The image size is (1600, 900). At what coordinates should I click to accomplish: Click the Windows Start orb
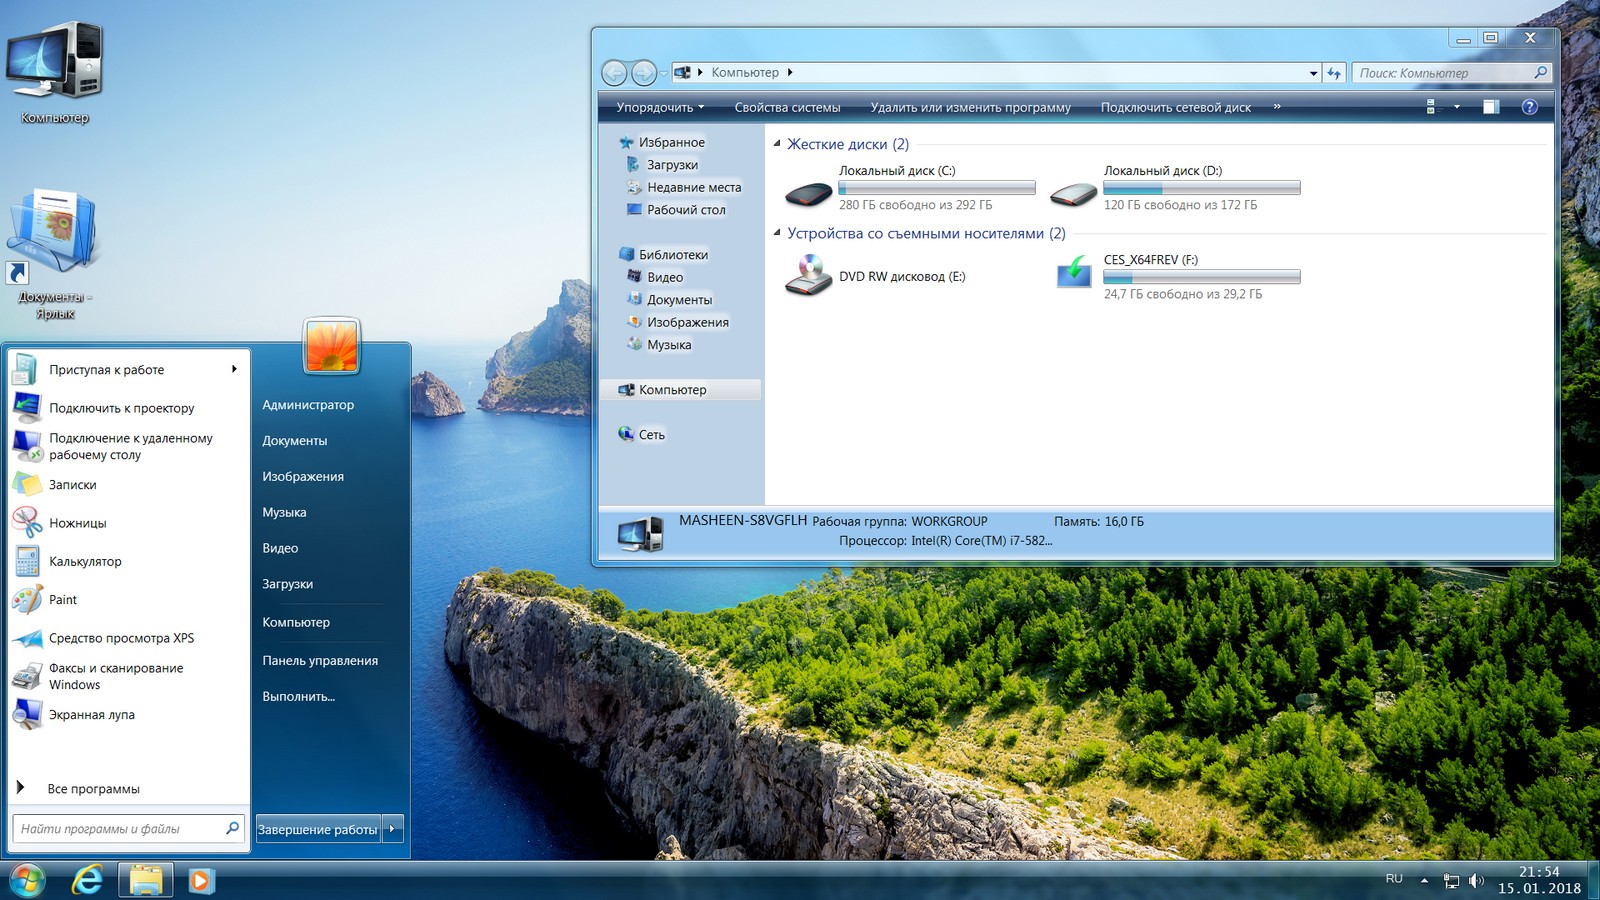[27, 880]
